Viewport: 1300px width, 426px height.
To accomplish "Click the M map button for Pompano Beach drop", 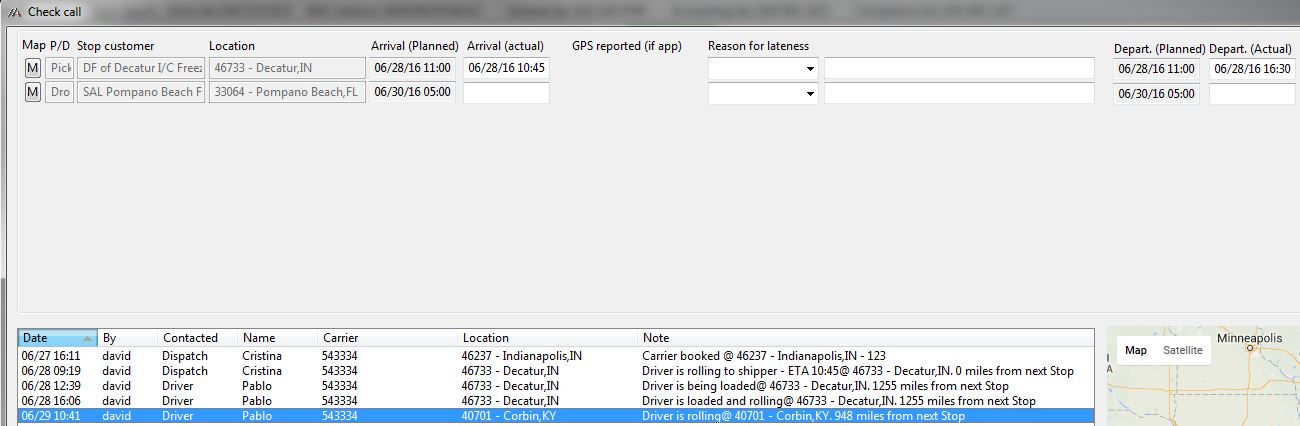I will (x=32, y=93).
